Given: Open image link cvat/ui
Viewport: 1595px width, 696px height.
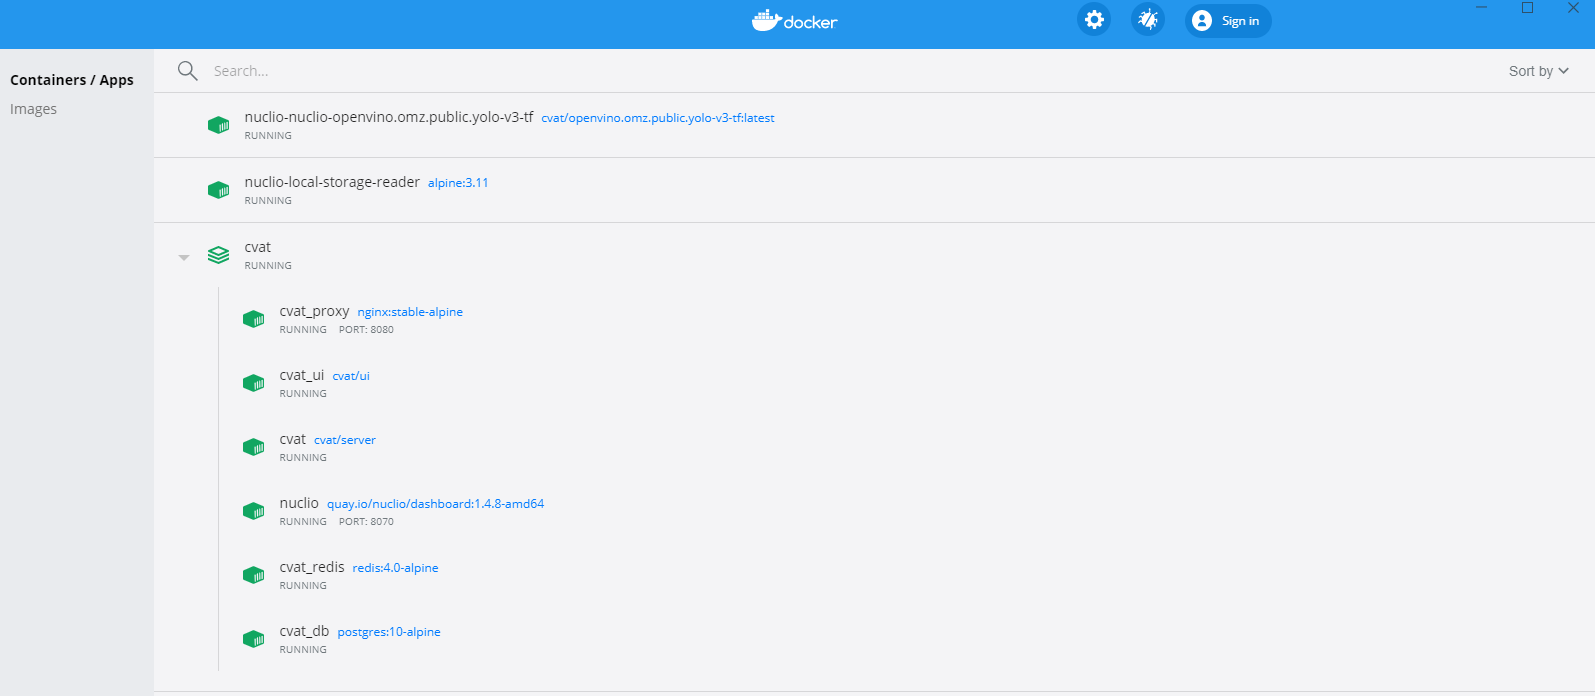Looking at the screenshot, I should [351, 376].
